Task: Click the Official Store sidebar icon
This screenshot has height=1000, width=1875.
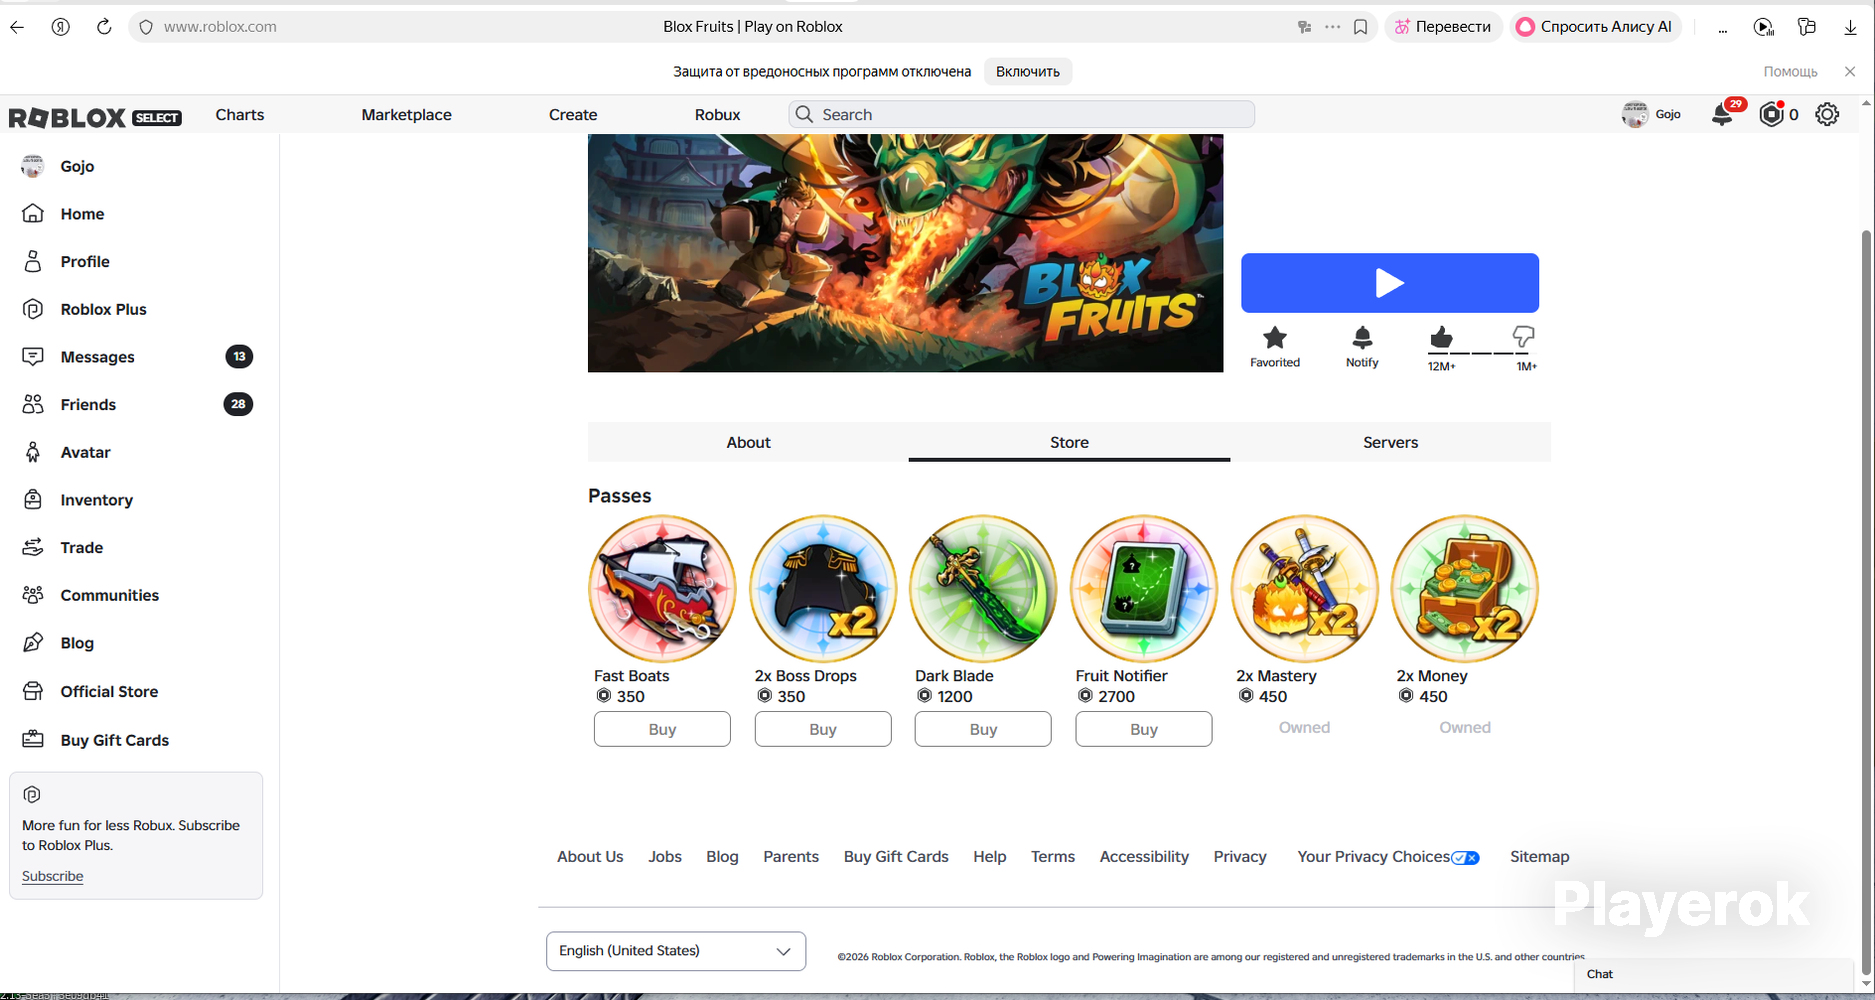Action: pyautogui.click(x=33, y=691)
